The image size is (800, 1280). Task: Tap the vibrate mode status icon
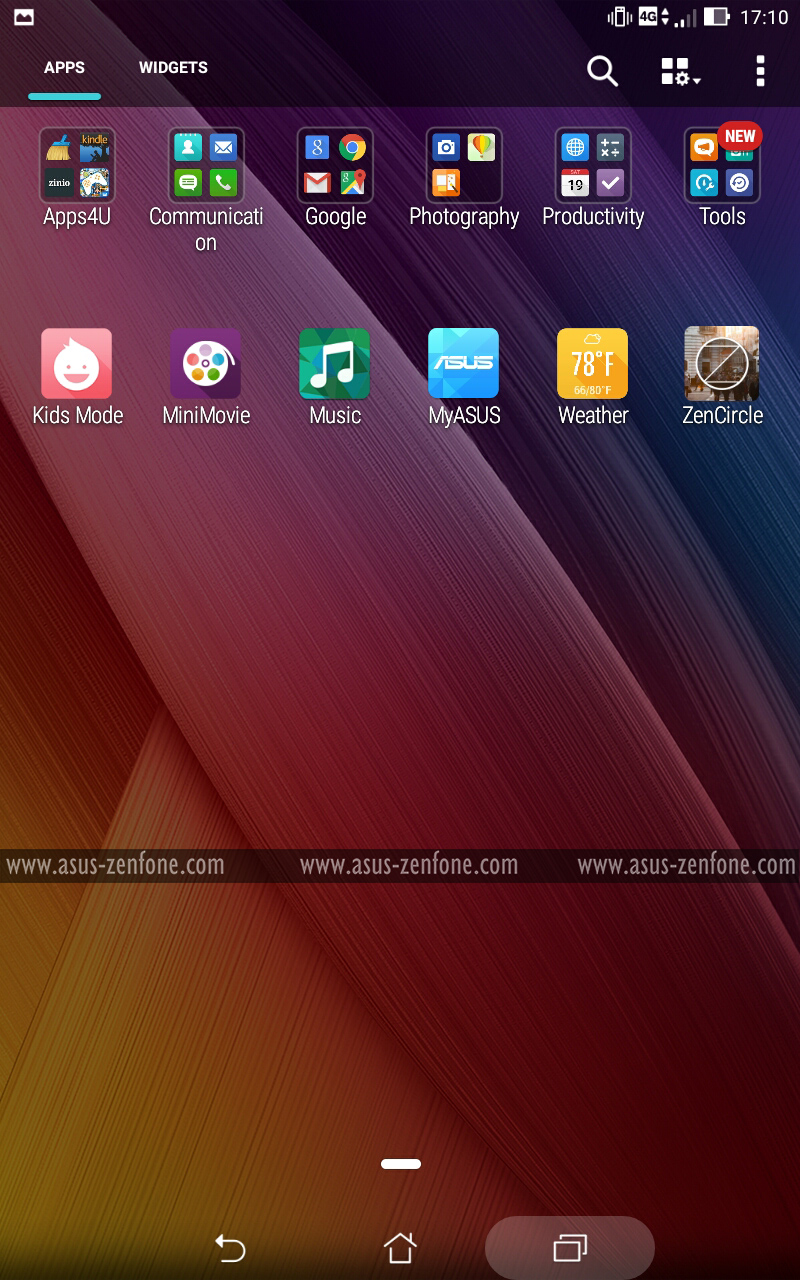pos(619,17)
